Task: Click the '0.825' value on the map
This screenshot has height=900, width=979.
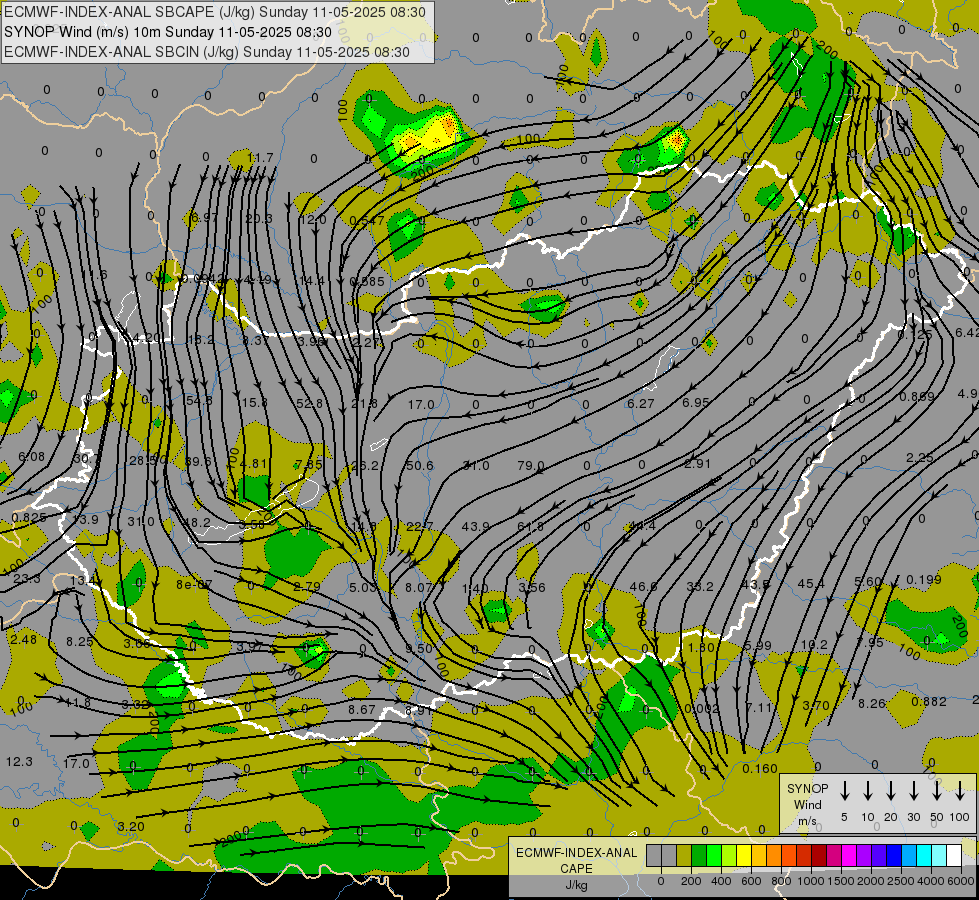Action: coord(29,518)
